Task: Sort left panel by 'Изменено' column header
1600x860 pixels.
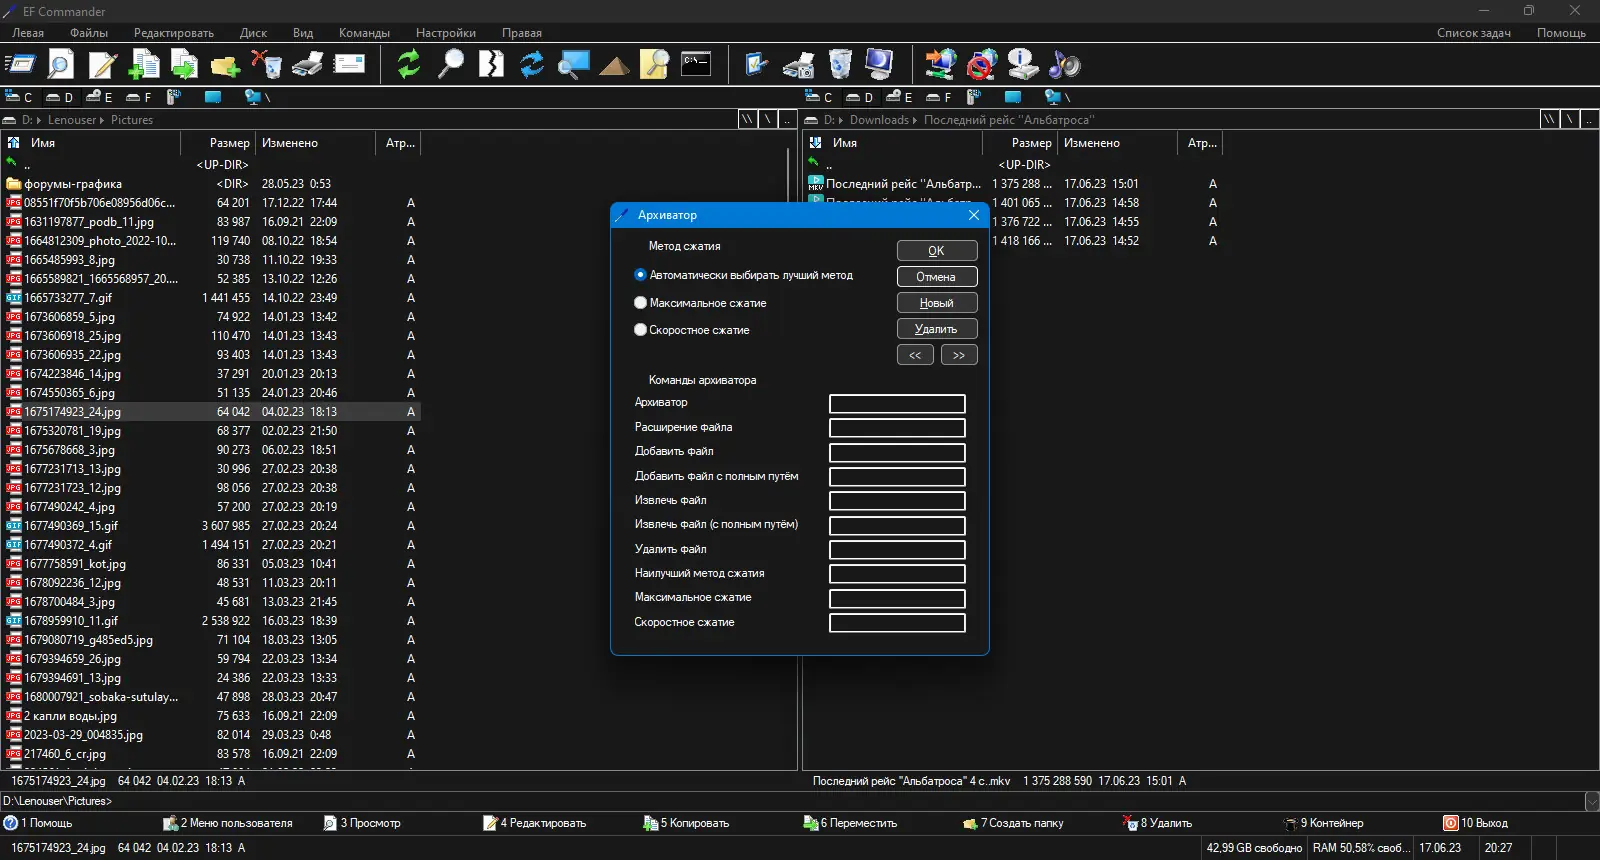Action: 316,143
